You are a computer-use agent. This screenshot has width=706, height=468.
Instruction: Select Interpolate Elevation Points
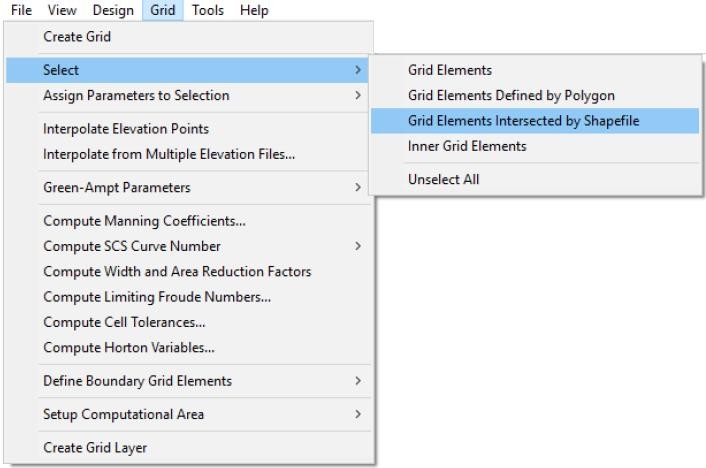click(x=126, y=129)
